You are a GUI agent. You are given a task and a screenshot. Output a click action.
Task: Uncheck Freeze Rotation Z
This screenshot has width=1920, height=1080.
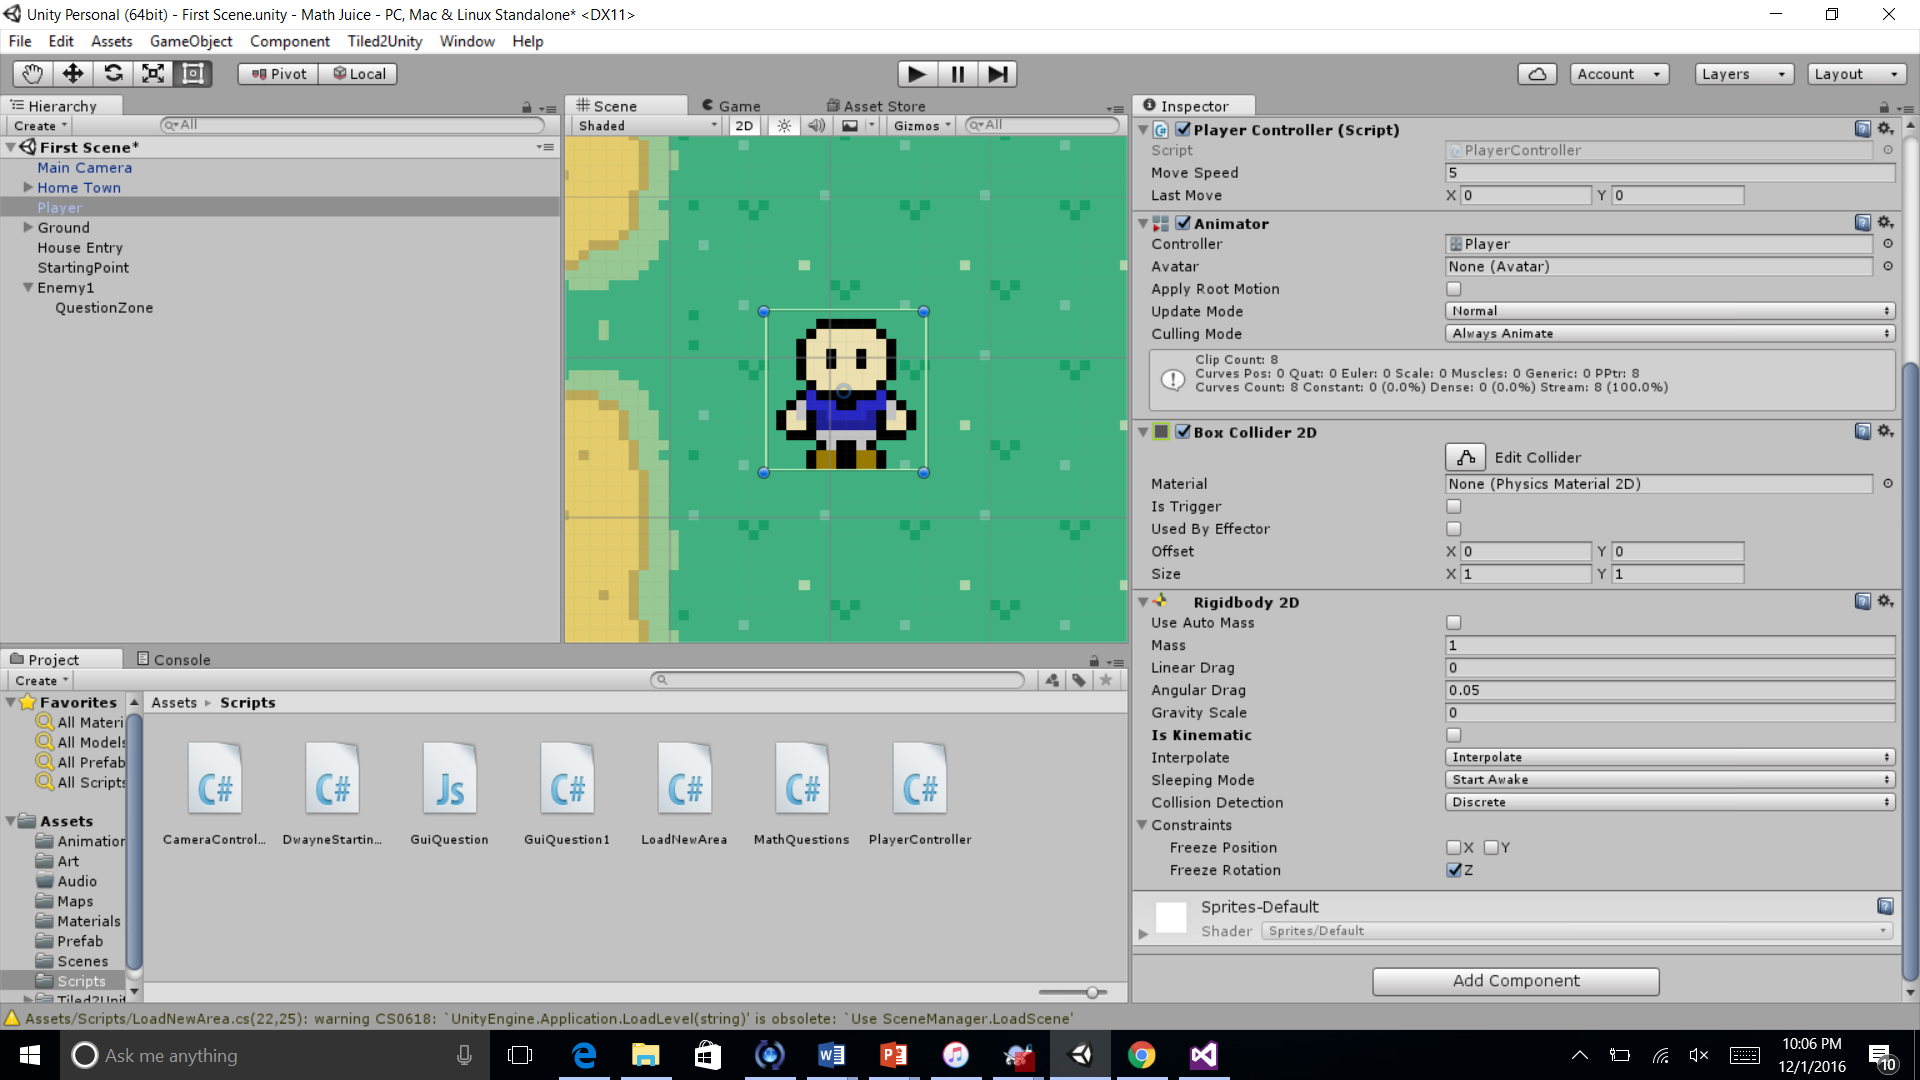pos(1454,870)
